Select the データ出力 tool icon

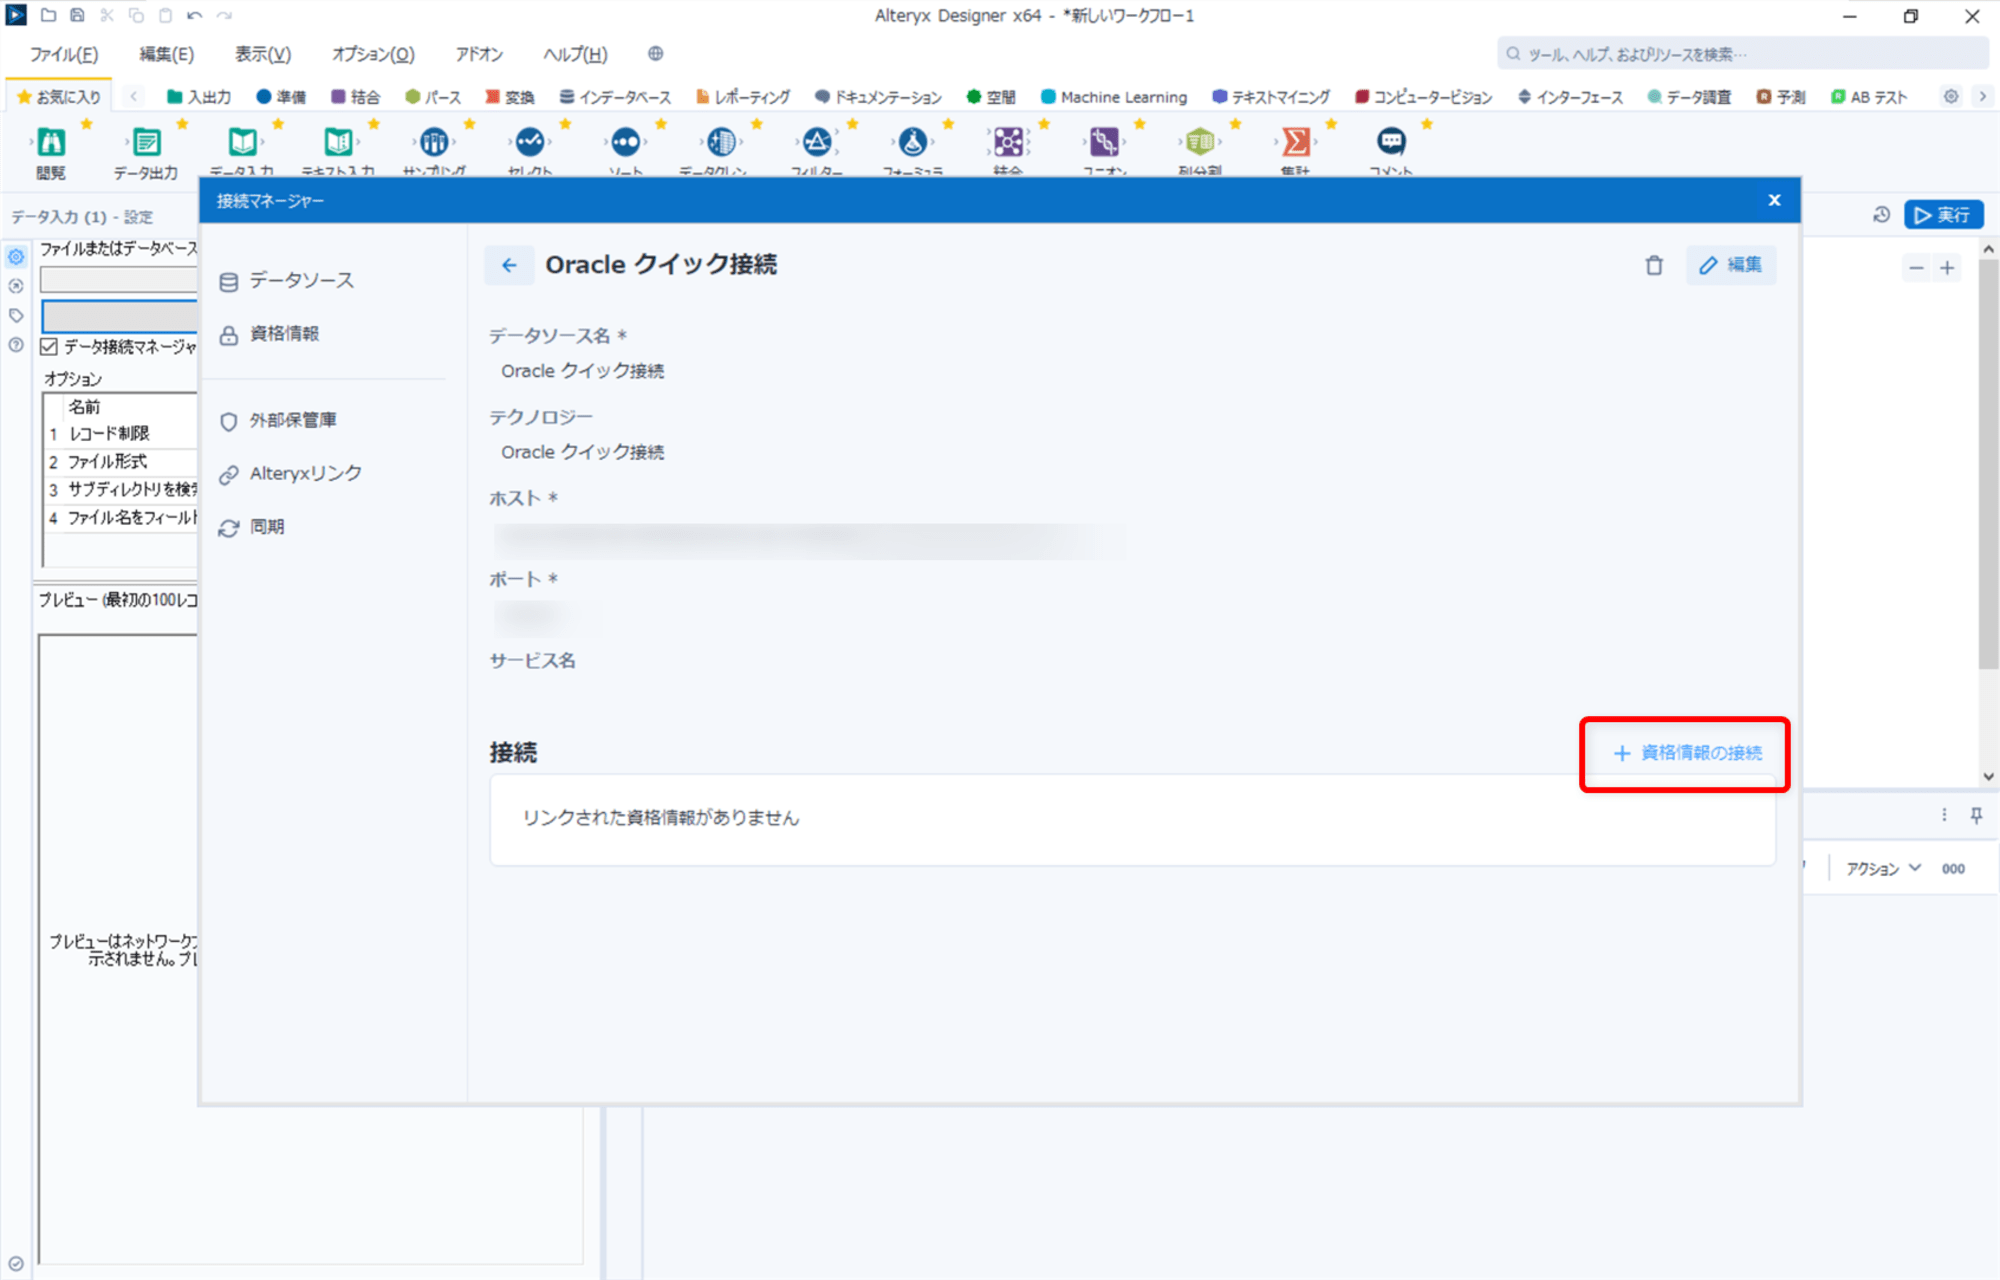click(146, 143)
